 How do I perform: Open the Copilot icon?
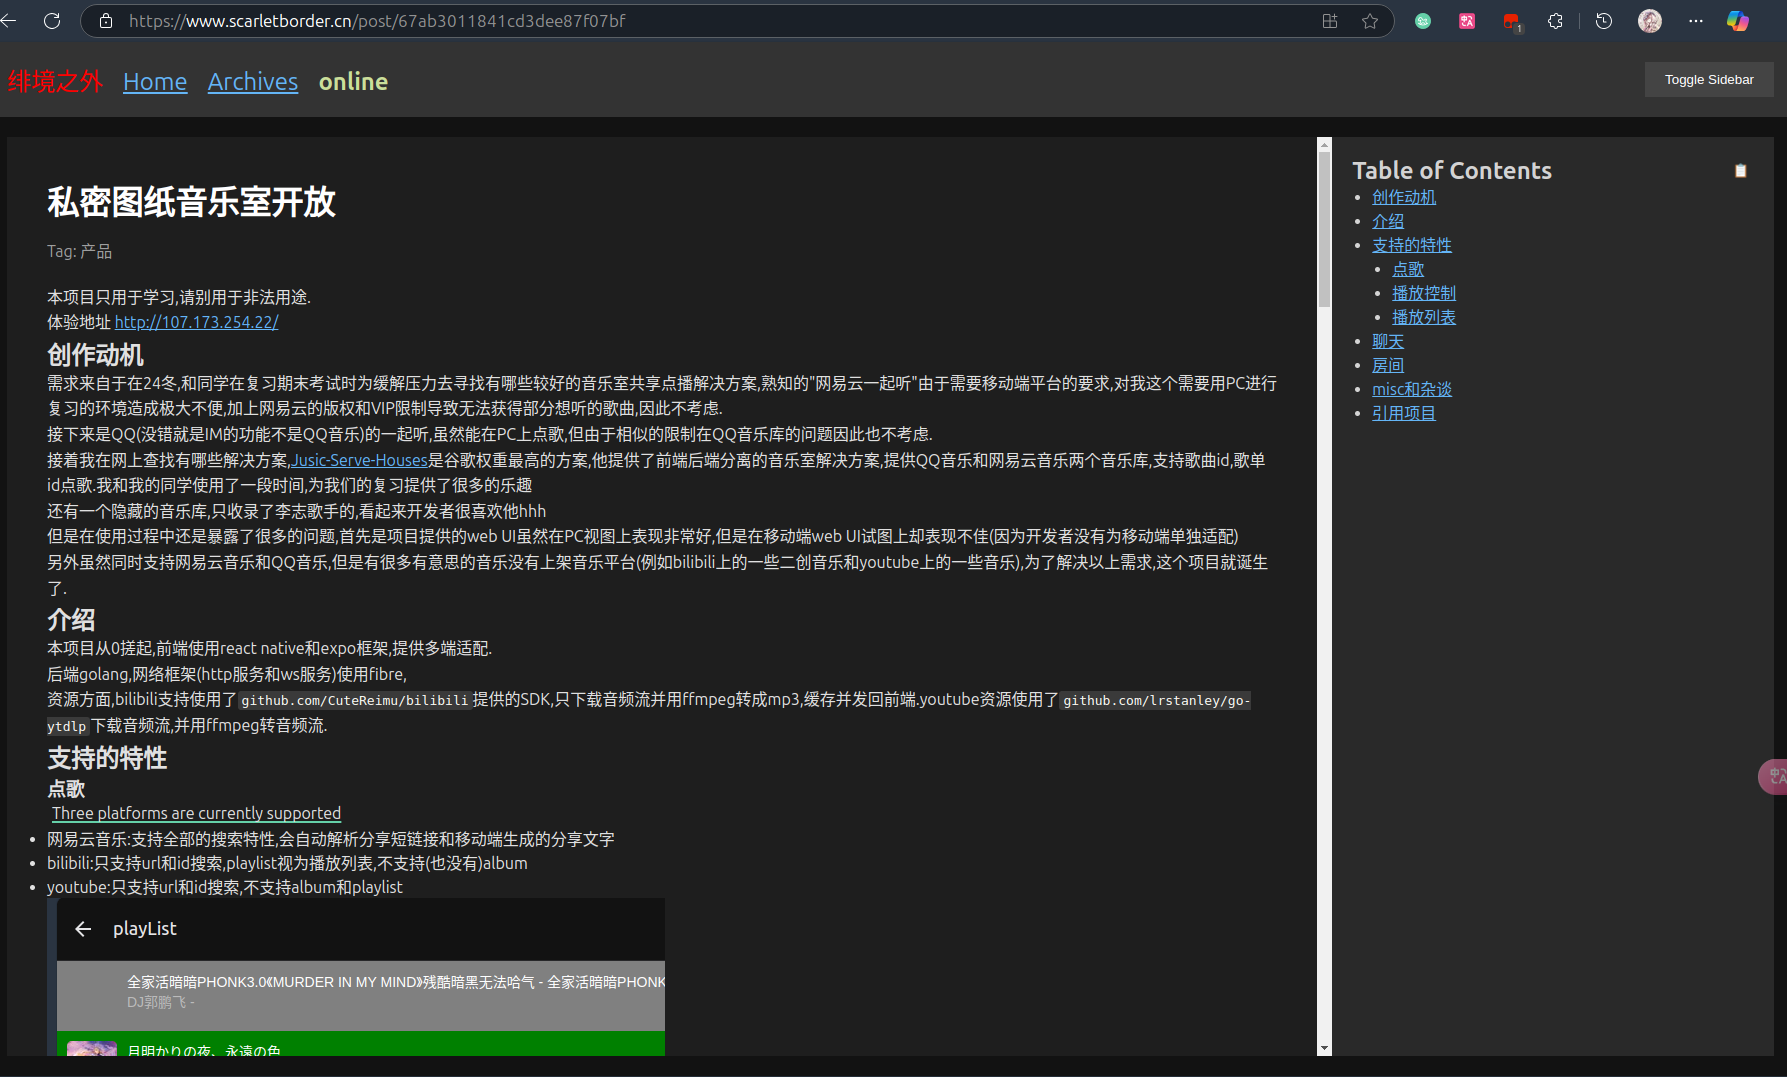(1738, 21)
